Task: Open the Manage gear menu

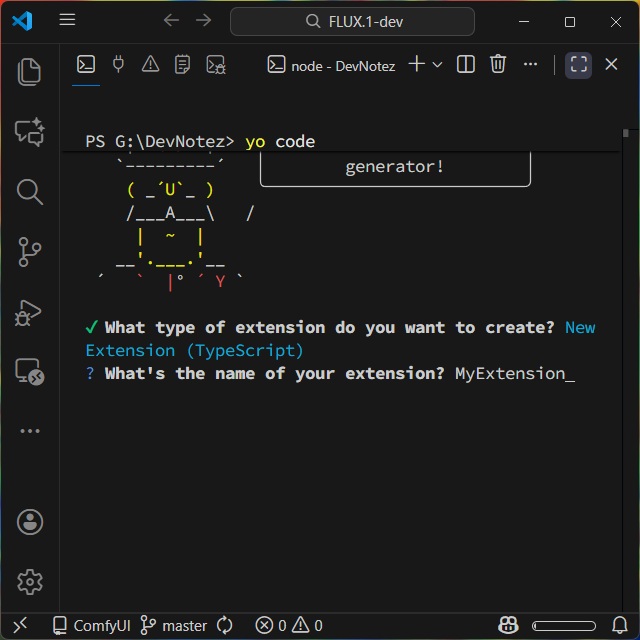Action: point(30,581)
